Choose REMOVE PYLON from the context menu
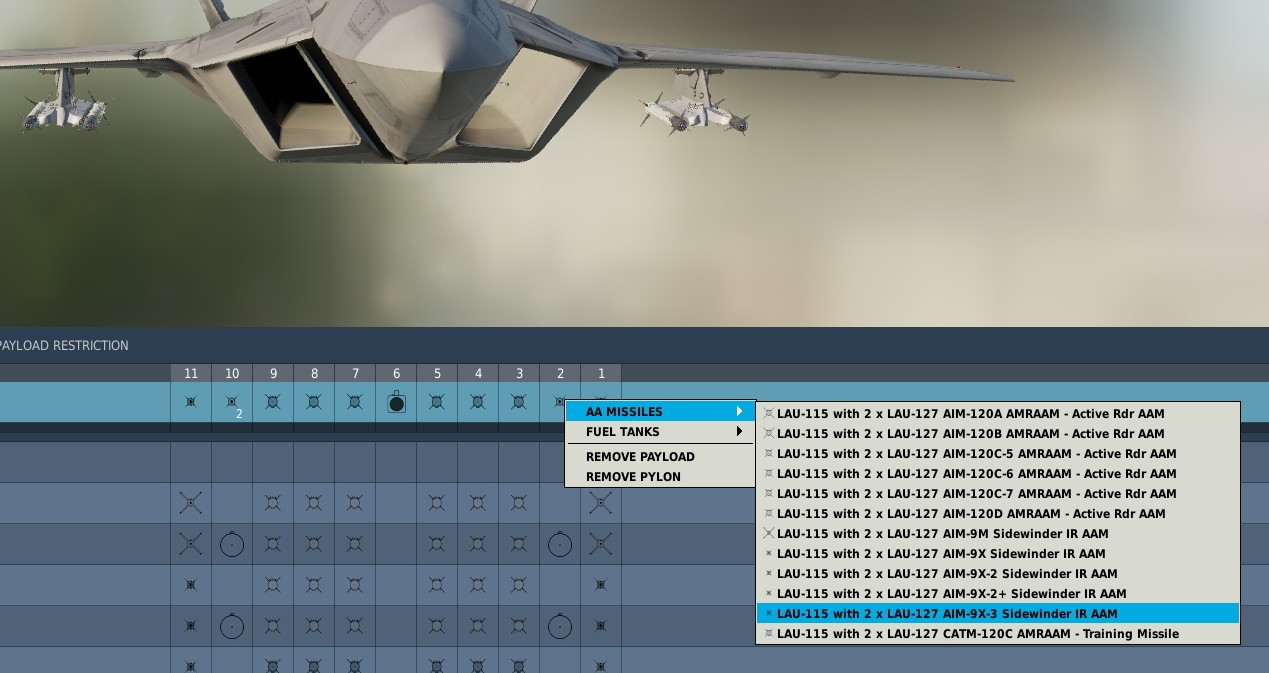The height and width of the screenshot is (673, 1269). tap(660, 477)
